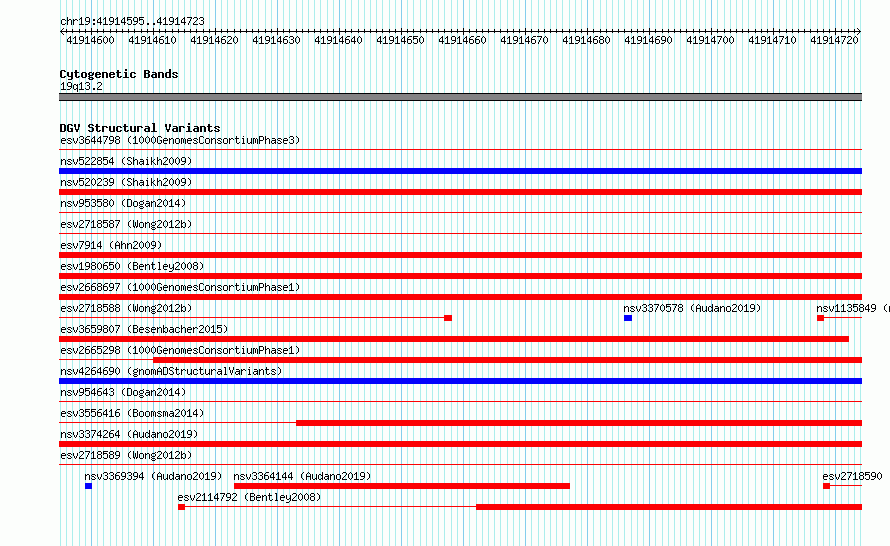Click the esv2718587 (Wong2012b) label

[126, 224]
